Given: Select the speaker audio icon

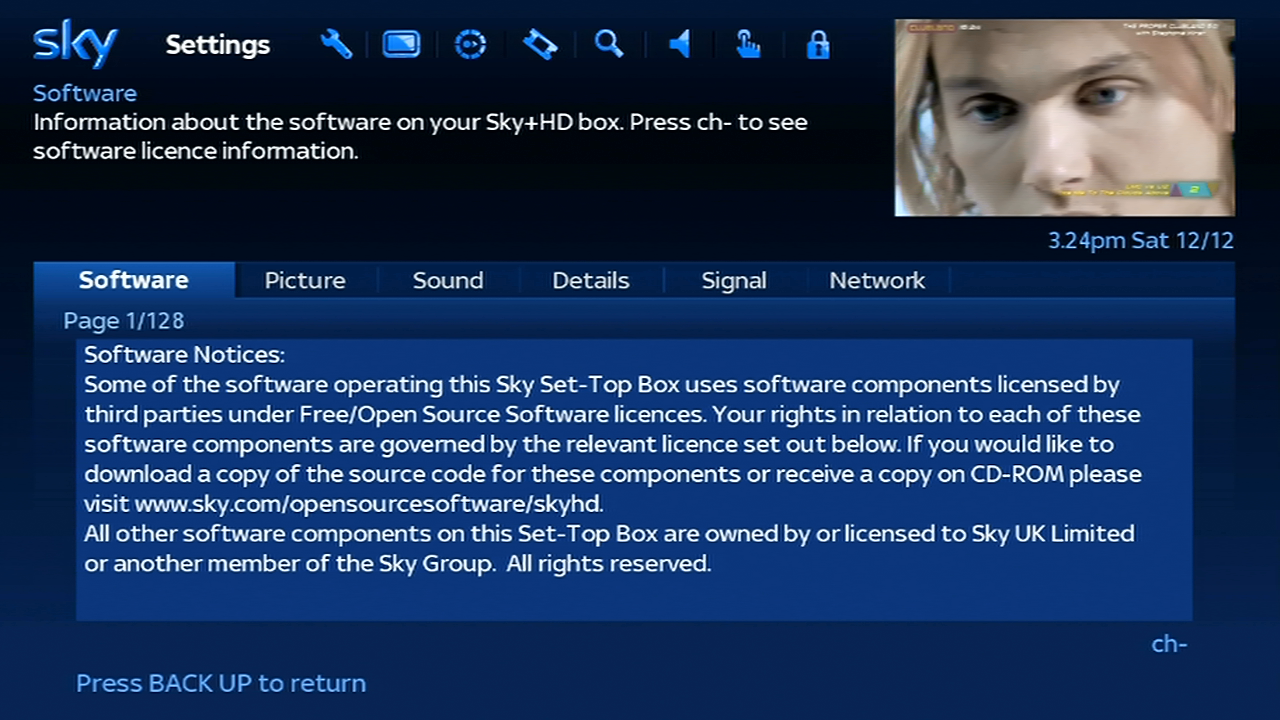Looking at the screenshot, I should [680, 45].
